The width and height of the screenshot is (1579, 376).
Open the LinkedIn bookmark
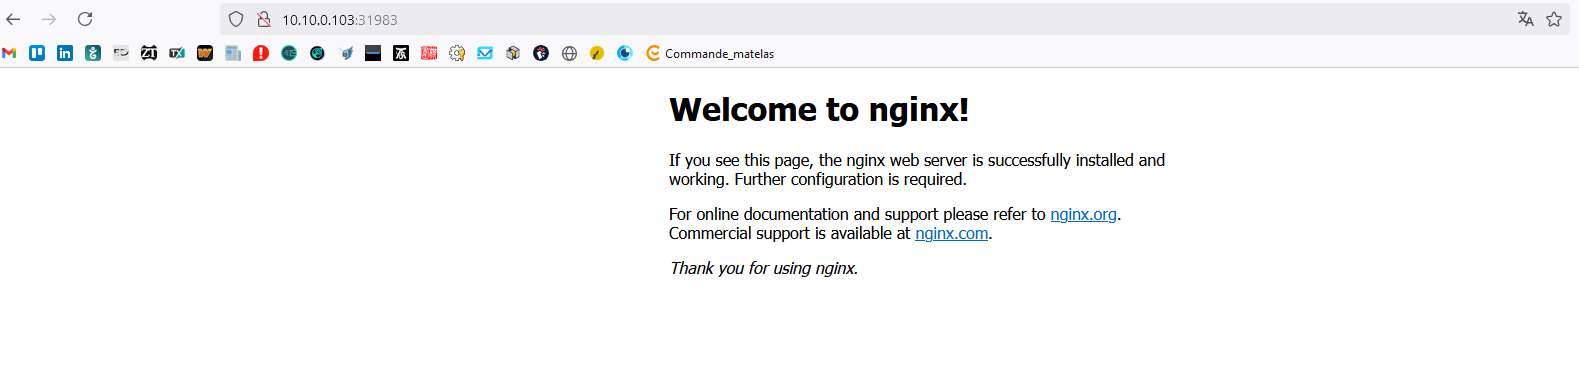coord(65,53)
